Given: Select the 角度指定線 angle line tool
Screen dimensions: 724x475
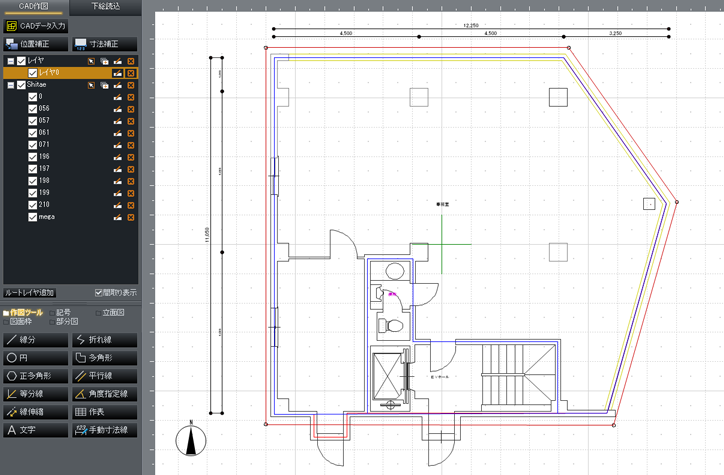Looking at the screenshot, I should [x=104, y=394].
